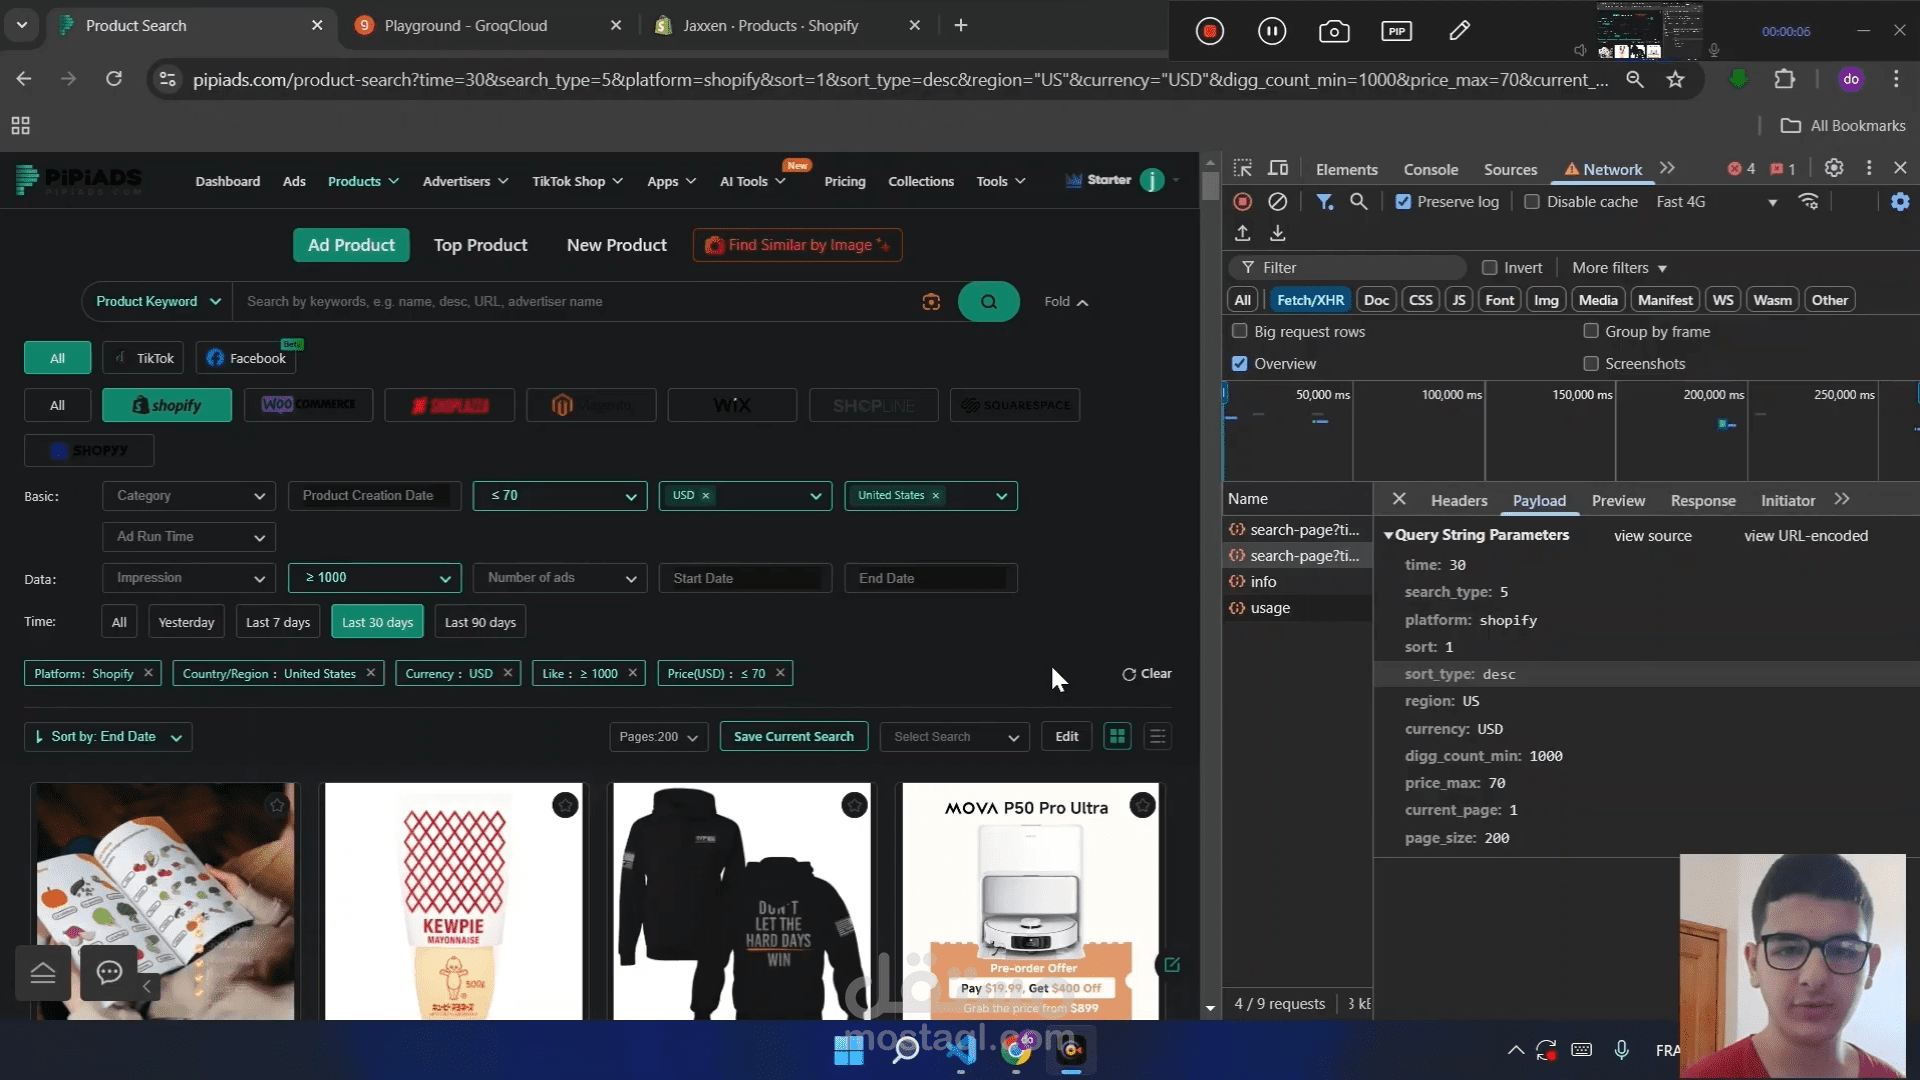Export HAR file with download icon
Image resolution: width=1920 pixels, height=1080 pixels.
[1278, 233]
